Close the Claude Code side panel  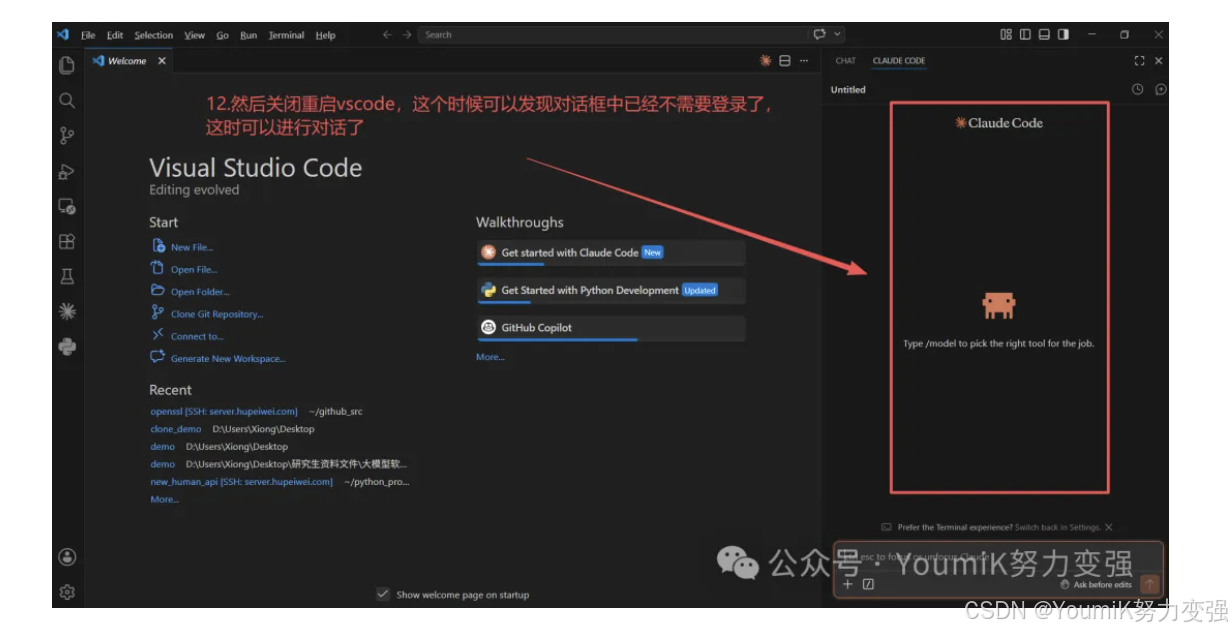(1159, 61)
